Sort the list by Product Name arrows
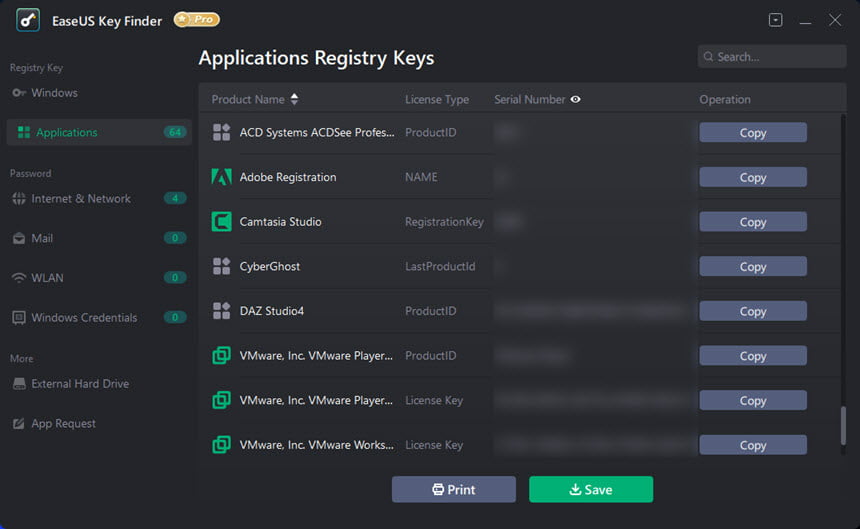The height and width of the screenshot is (529, 860). [295, 99]
